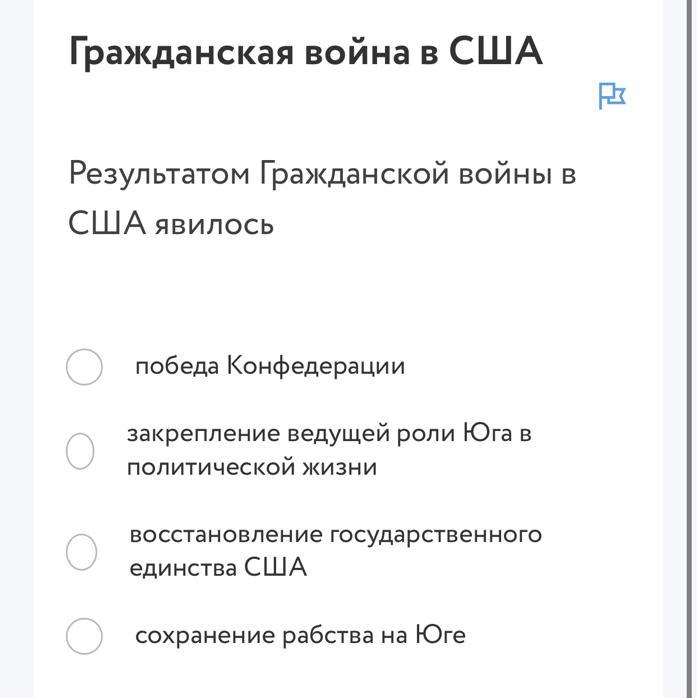Pick the 'сохранение рабства на Юге' radio button

(84, 636)
